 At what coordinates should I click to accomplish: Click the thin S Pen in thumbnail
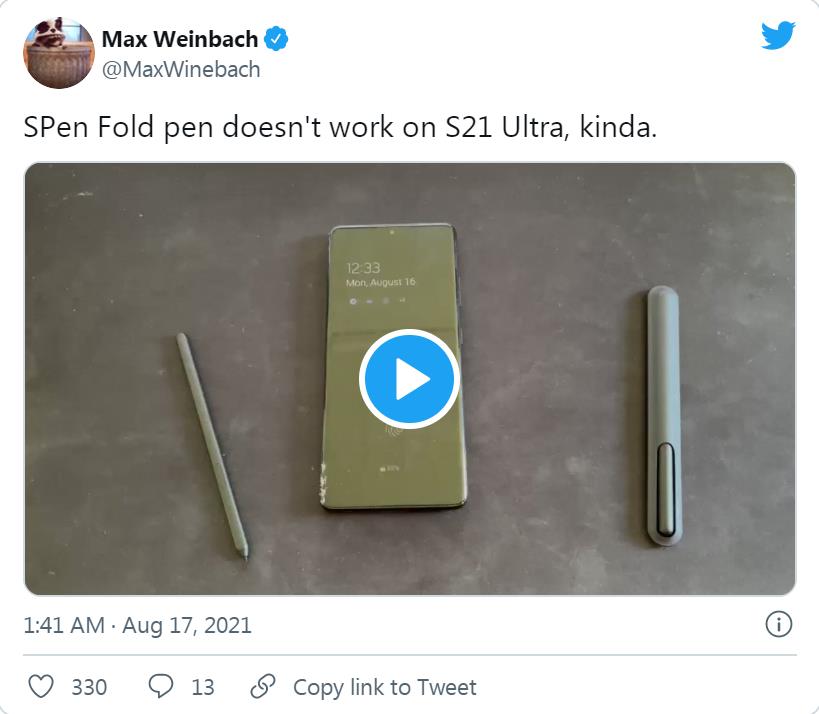click(x=212, y=447)
